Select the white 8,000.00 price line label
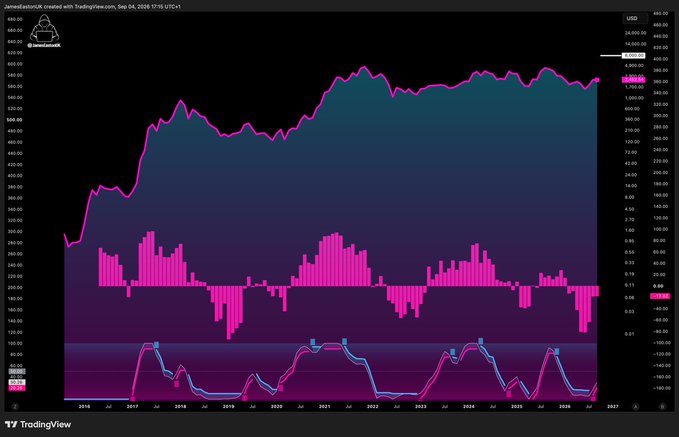Screen dimensions: 679x437 tap(634, 55)
